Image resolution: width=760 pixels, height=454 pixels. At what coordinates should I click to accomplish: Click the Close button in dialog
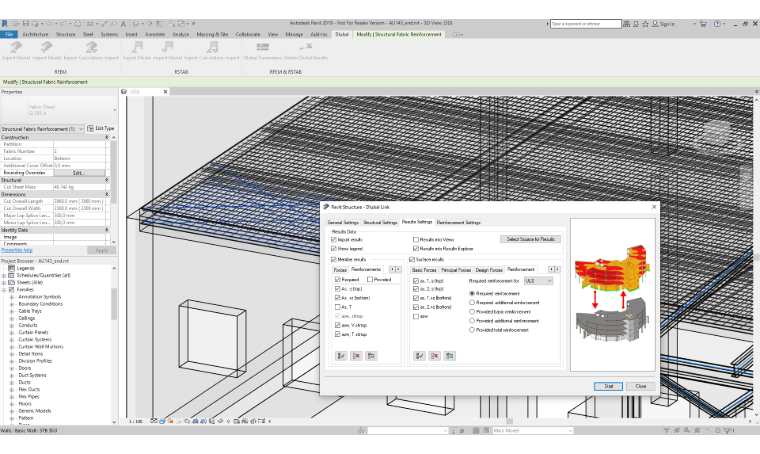point(641,386)
